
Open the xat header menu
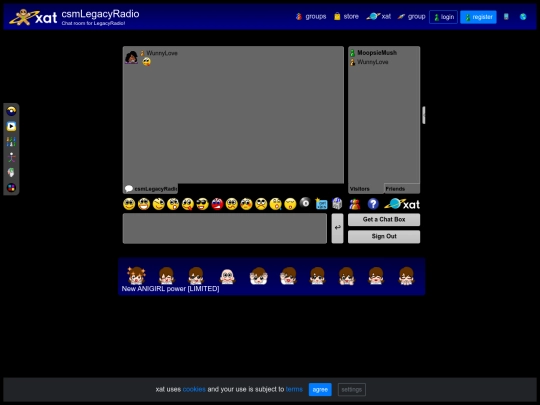tap(379, 17)
